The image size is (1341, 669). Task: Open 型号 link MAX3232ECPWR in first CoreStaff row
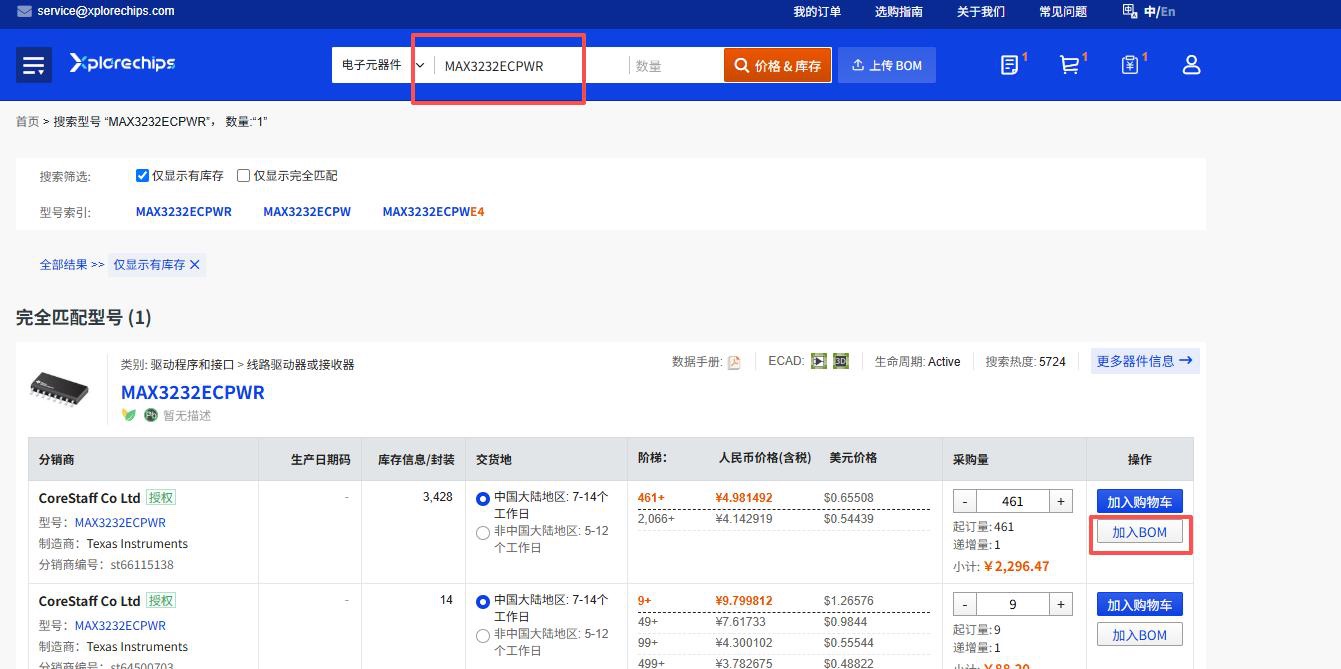tap(120, 523)
